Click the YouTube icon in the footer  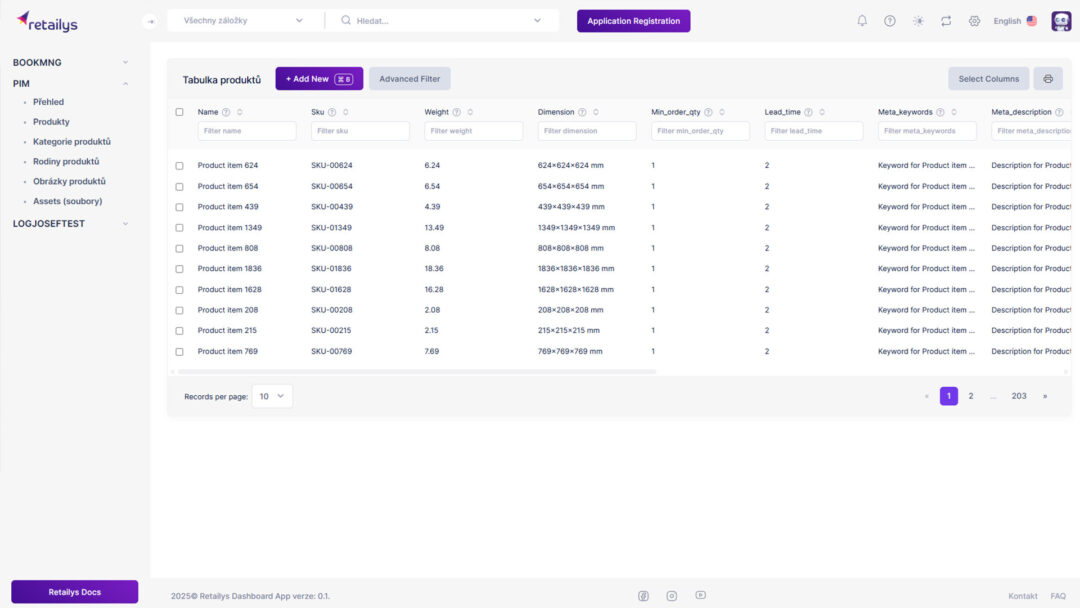[700, 595]
